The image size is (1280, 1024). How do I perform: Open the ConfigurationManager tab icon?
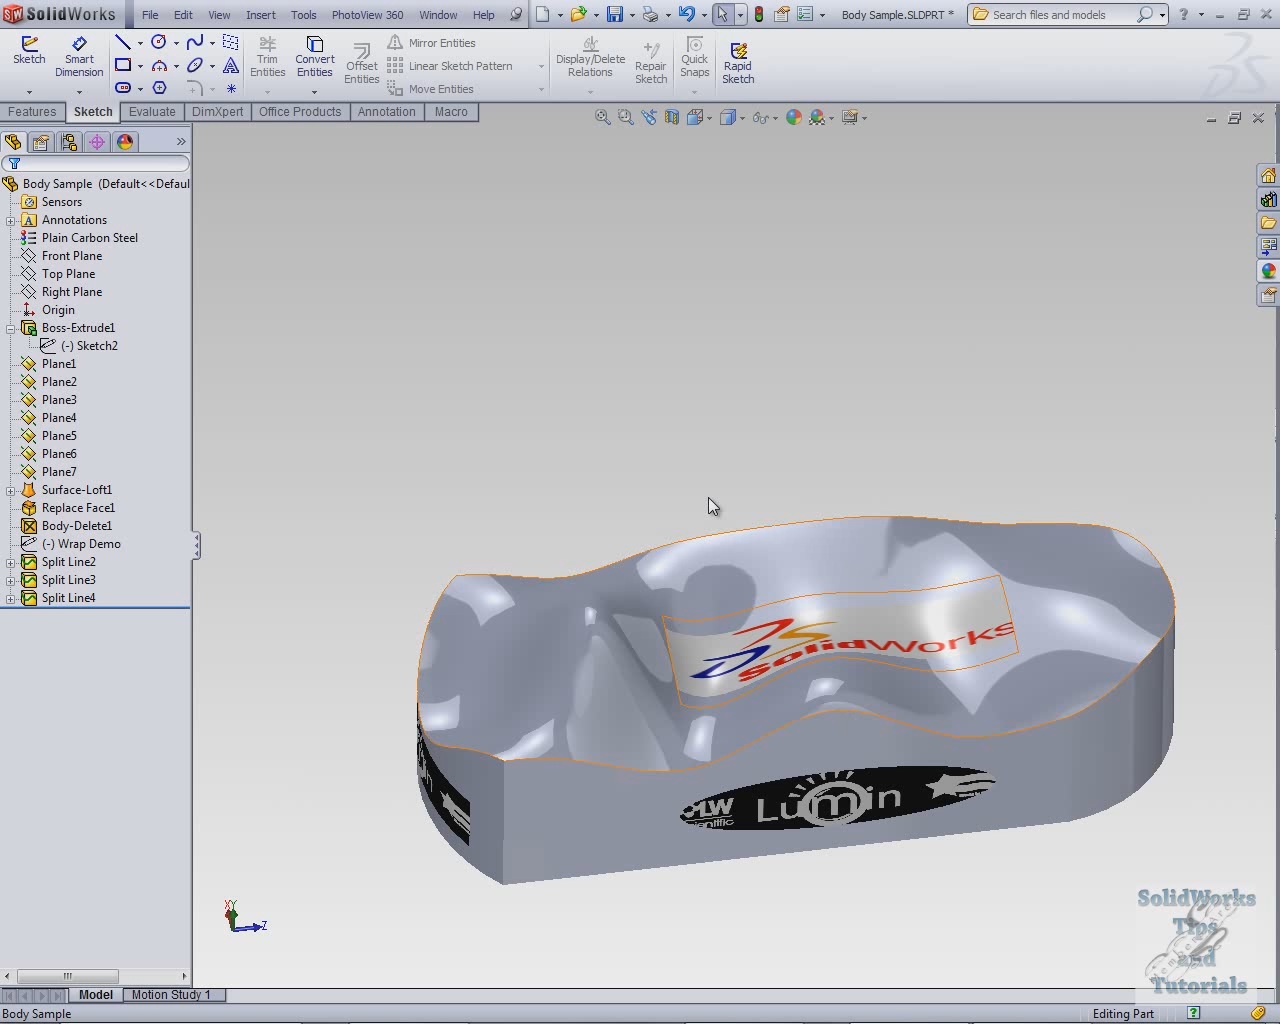point(69,142)
